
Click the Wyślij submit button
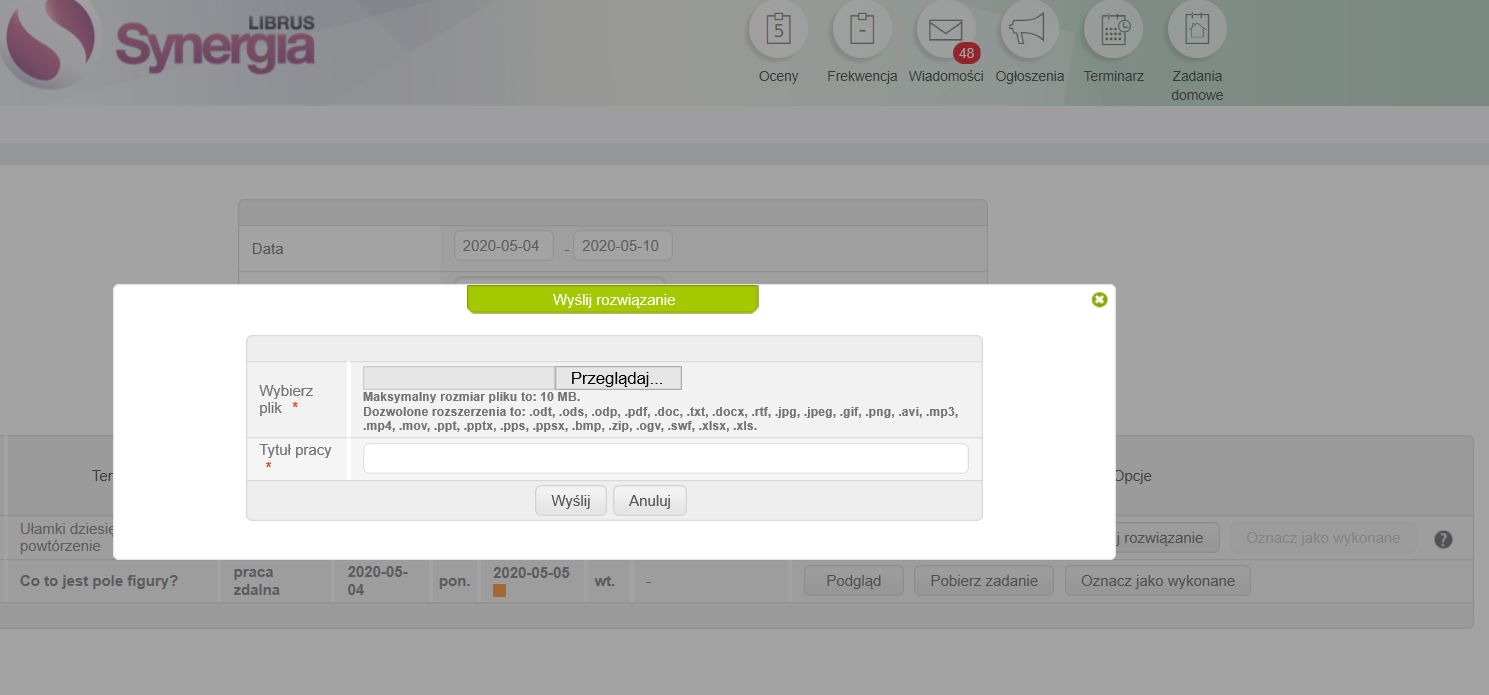(x=571, y=501)
